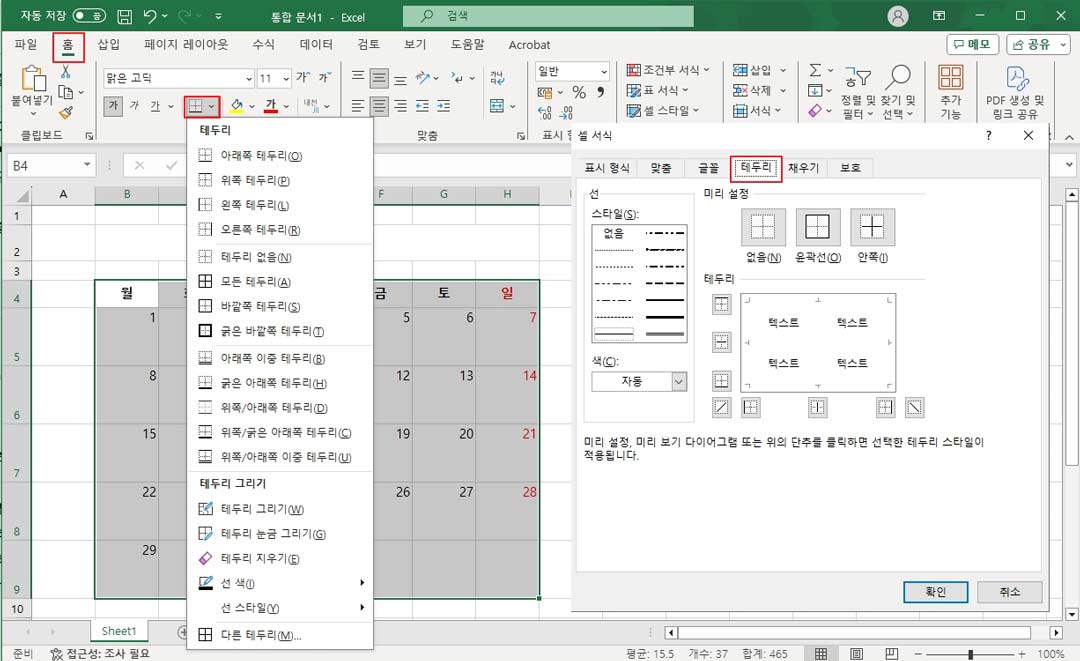Expand the Cell Styles dropdown
Viewport: 1080px width, 661px height.
tap(696, 110)
